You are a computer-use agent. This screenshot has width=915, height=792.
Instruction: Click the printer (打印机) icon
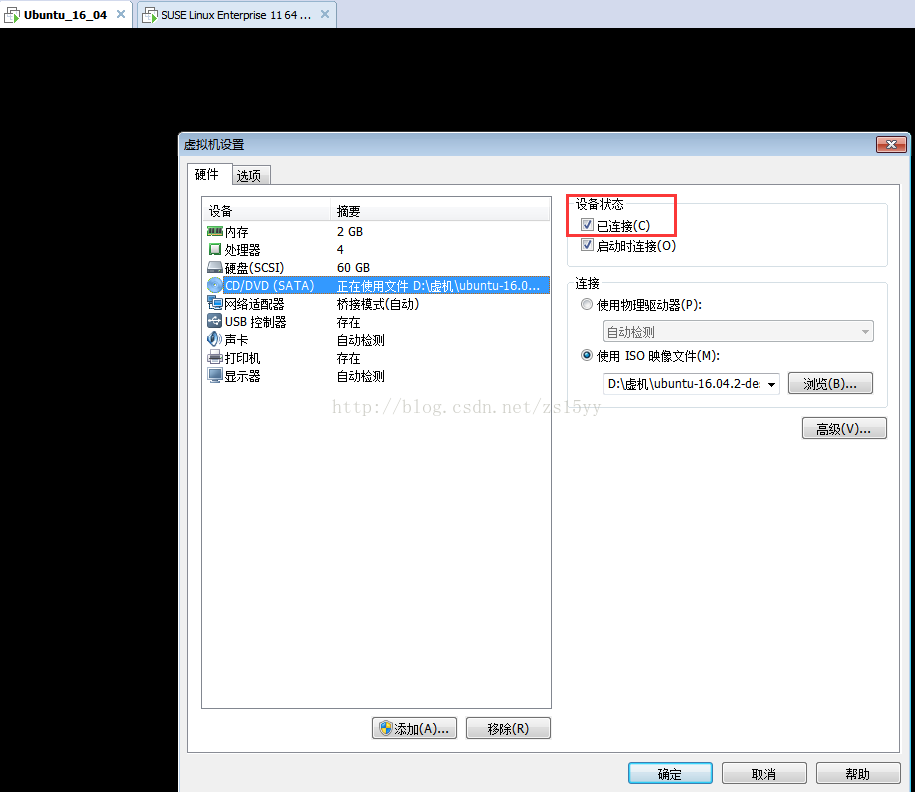coord(215,358)
